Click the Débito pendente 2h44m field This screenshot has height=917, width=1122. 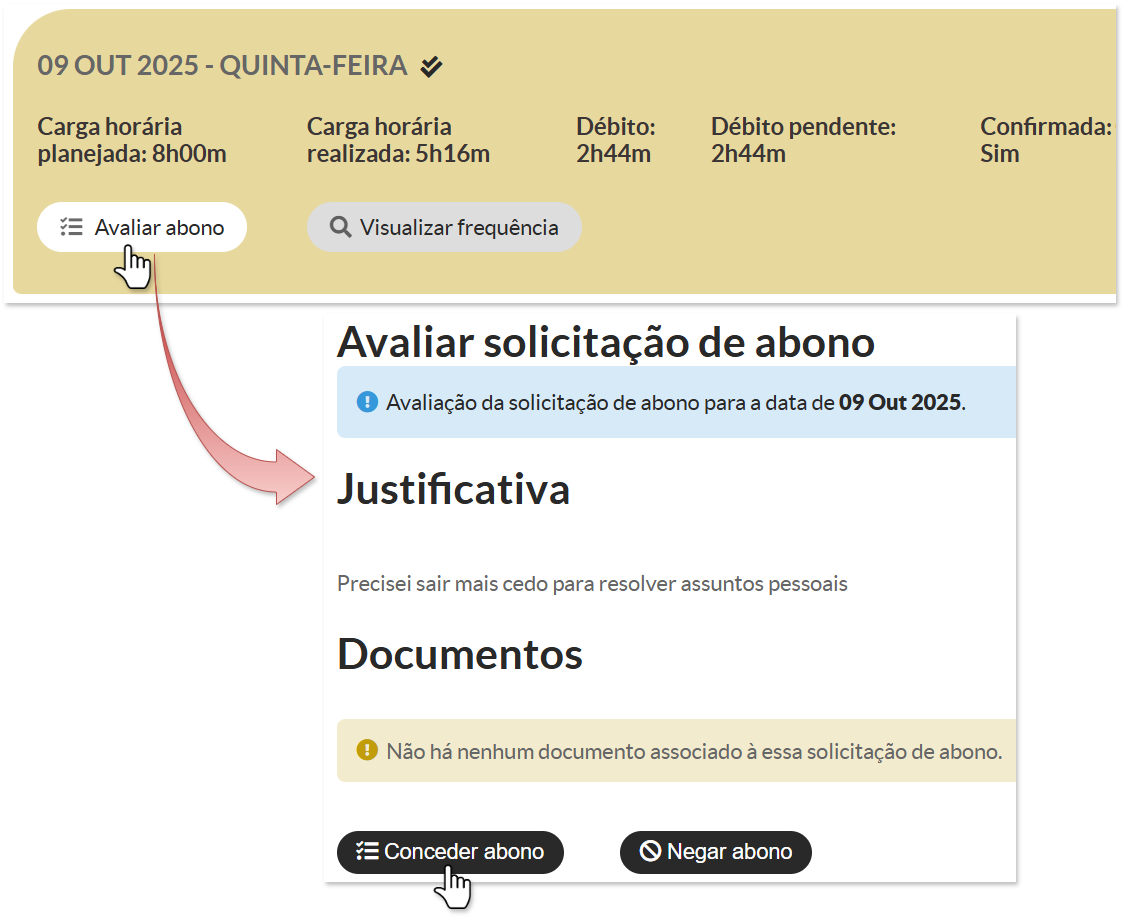[802, 141]
